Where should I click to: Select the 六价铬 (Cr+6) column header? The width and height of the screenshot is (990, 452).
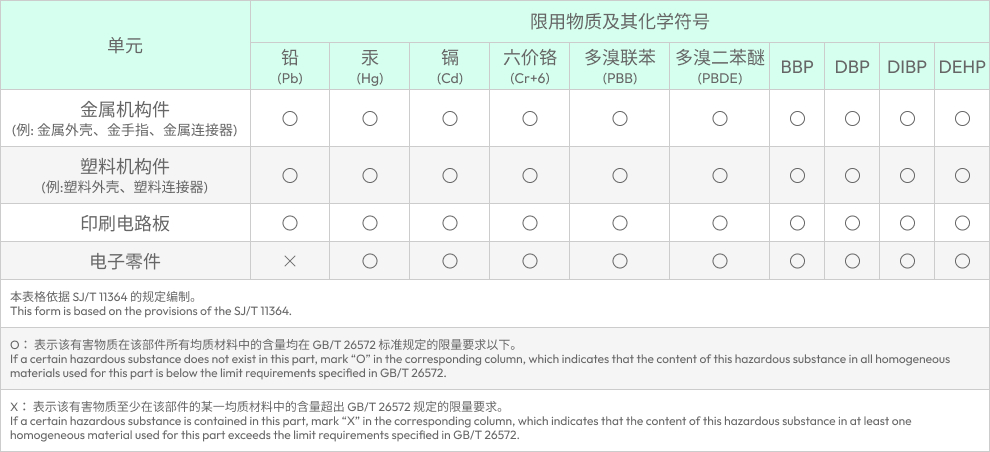(x=530, y=66)
